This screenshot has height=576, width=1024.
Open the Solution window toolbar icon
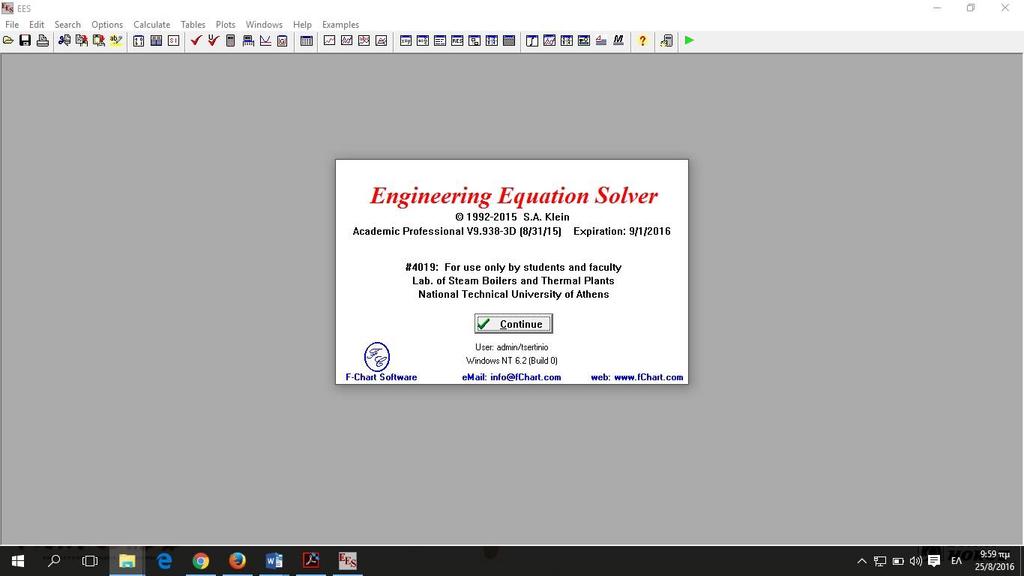[x=440, y=40]
